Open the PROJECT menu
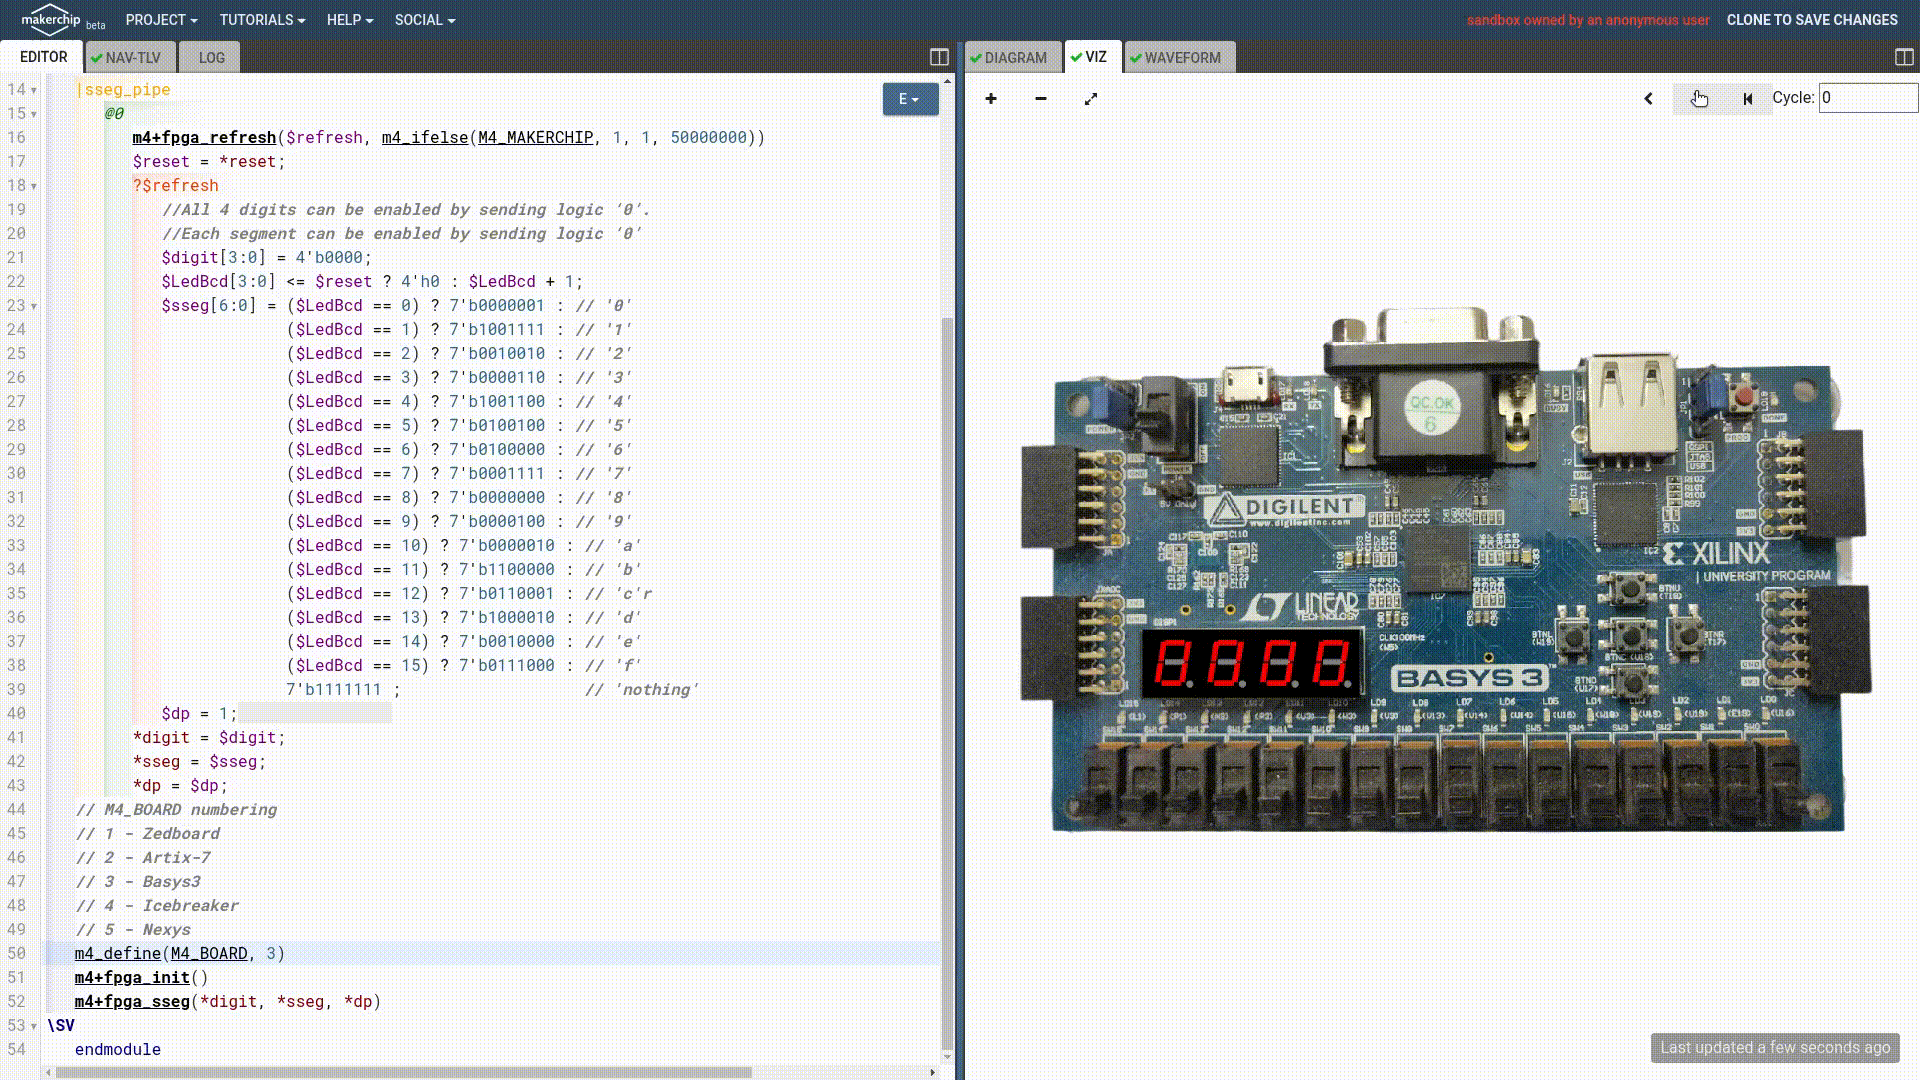 161,20
